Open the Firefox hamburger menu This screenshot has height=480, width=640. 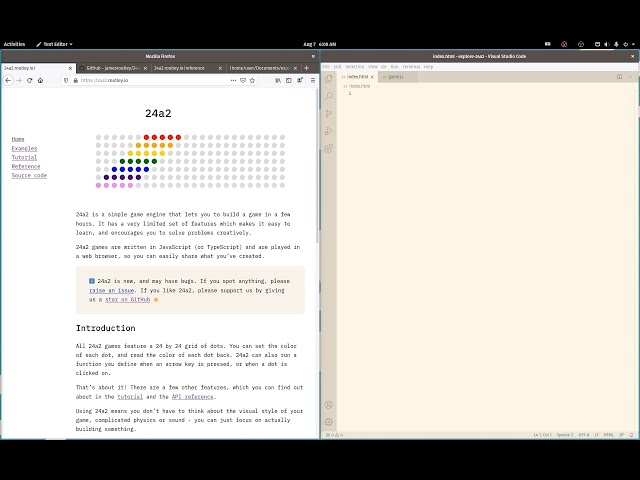[x=313, y=80]
